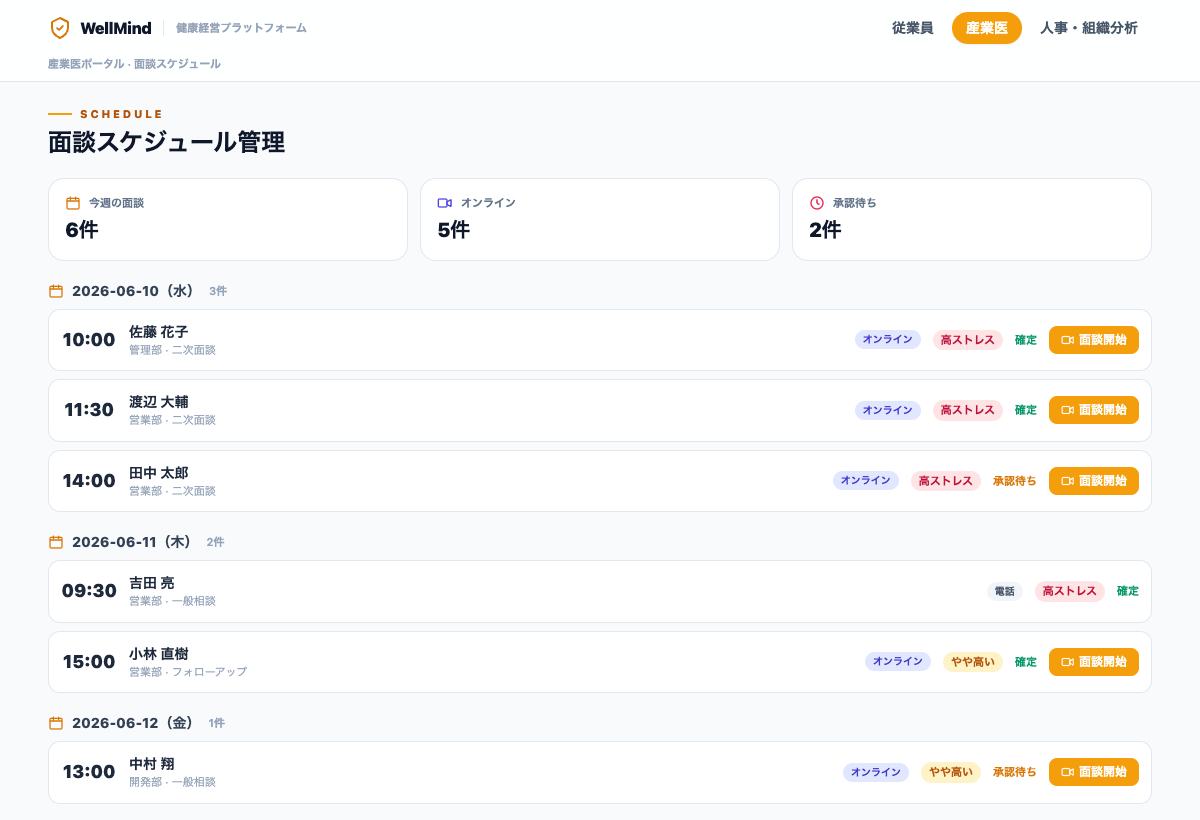
Task: Click 確定 status in 渡辺 大輔 row
Action: click(x=1026, y=410)
